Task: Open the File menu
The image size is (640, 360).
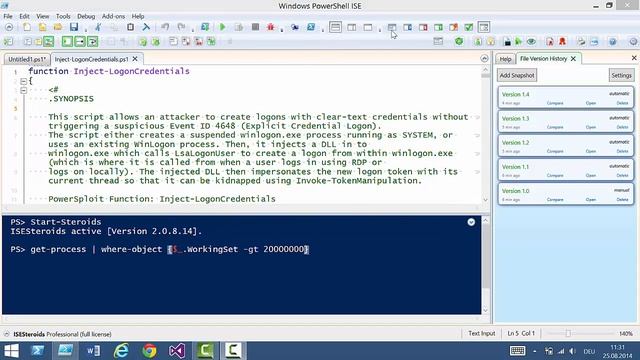Action: pyautogui.click(x=8, y=16)
